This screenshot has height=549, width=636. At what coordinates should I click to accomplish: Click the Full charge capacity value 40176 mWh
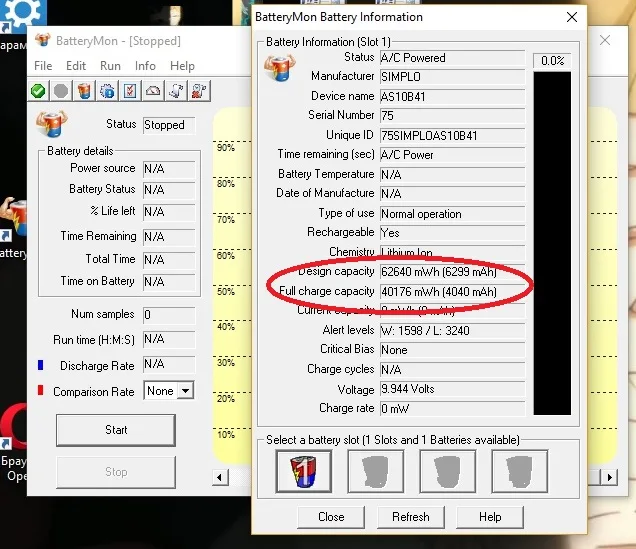(x=452, y=292)
